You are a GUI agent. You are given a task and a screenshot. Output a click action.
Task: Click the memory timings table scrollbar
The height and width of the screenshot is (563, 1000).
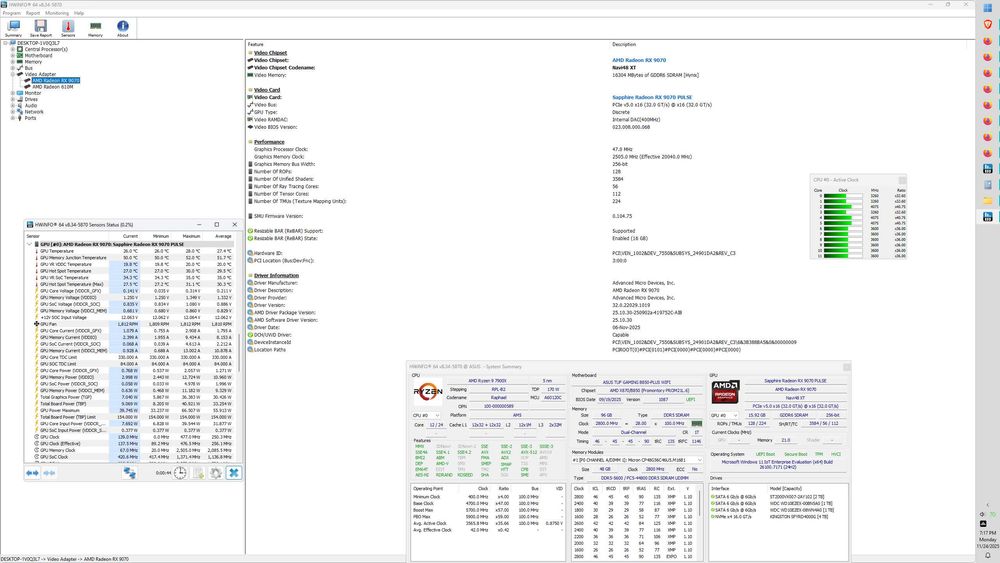coord(700,504)
